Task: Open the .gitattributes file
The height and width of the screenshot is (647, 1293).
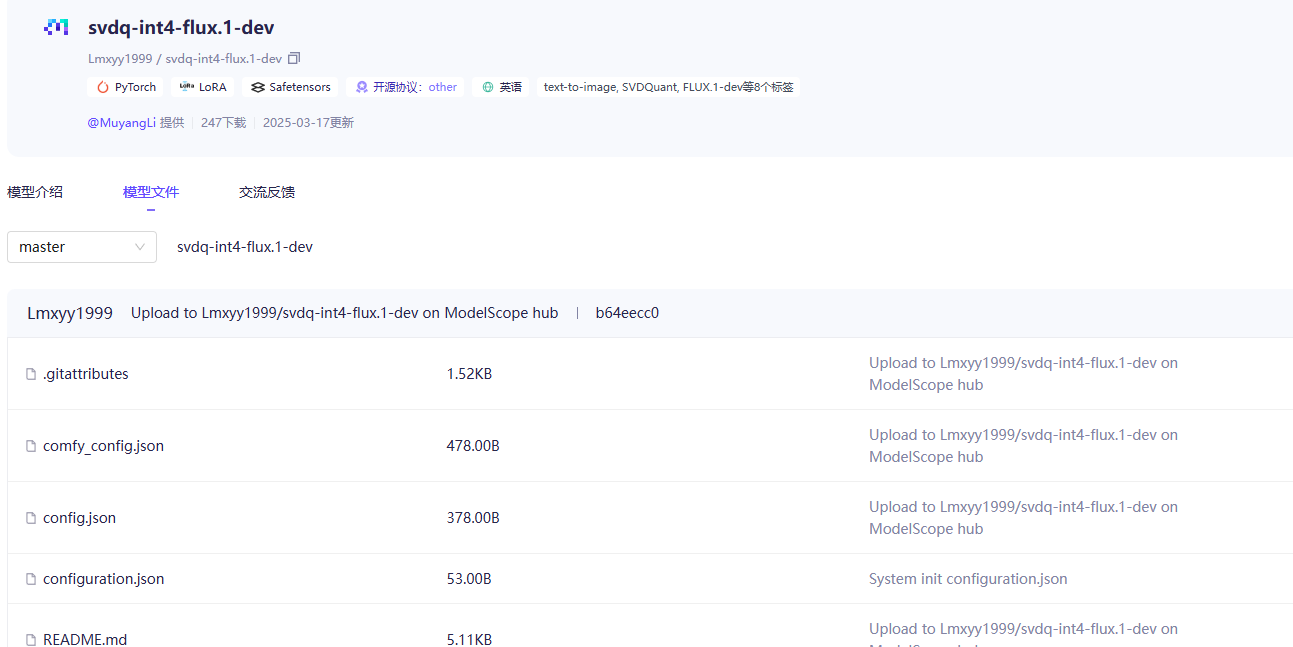Action: (86, 374)
